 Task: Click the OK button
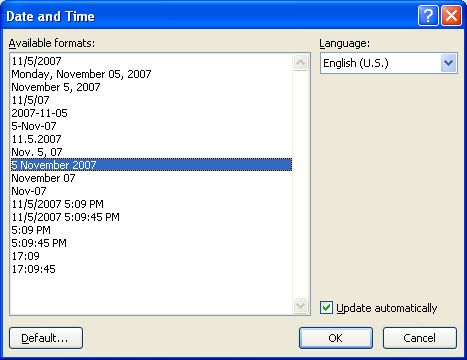pos(336,338)
